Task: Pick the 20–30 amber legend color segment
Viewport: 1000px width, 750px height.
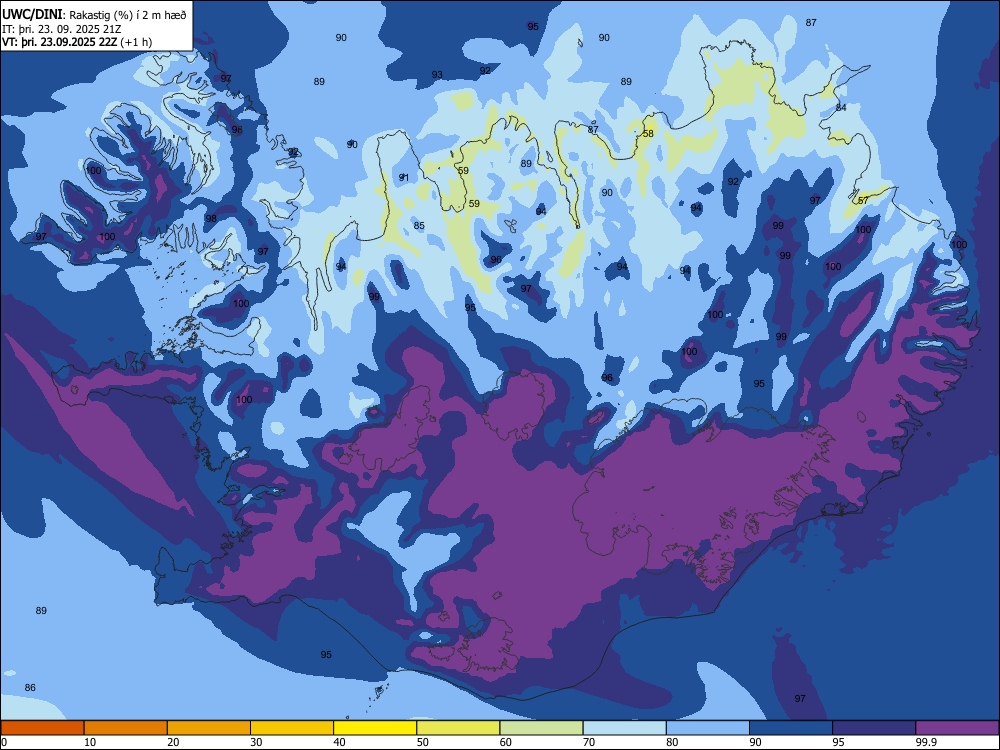Action: coord(209,728)
